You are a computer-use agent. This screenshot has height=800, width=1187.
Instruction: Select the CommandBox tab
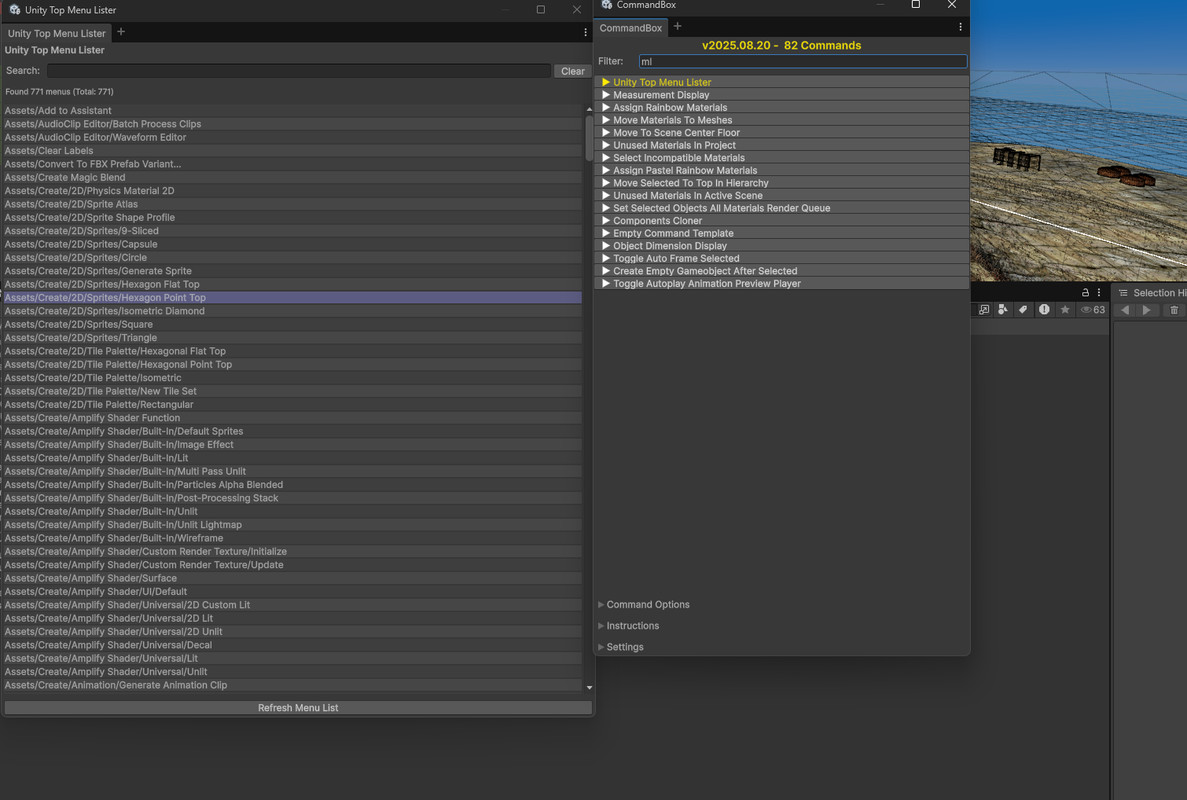coord(630,28)
